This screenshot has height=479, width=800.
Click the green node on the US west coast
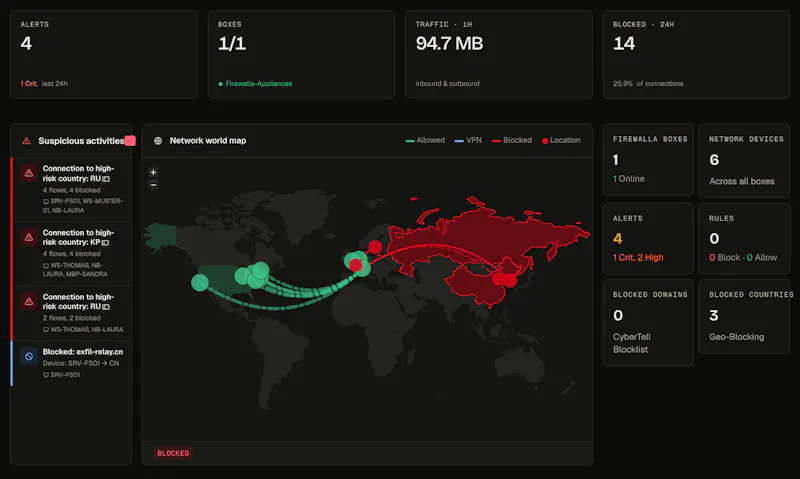click(x=200, y=282)
